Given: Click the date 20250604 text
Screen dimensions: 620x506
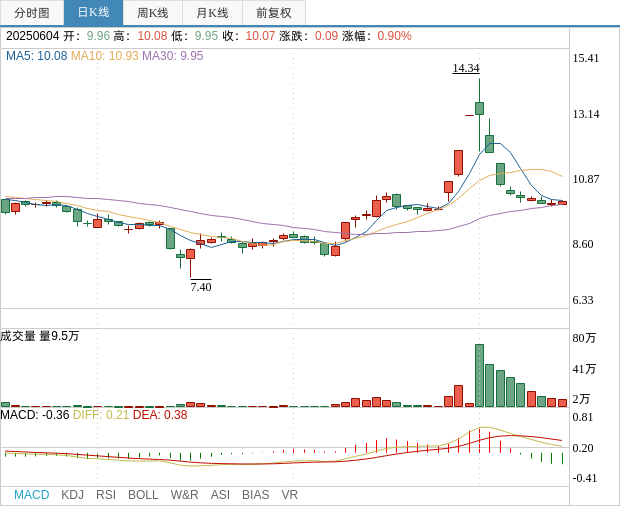Looking at the screenshot, I should (x=32, y=36).
